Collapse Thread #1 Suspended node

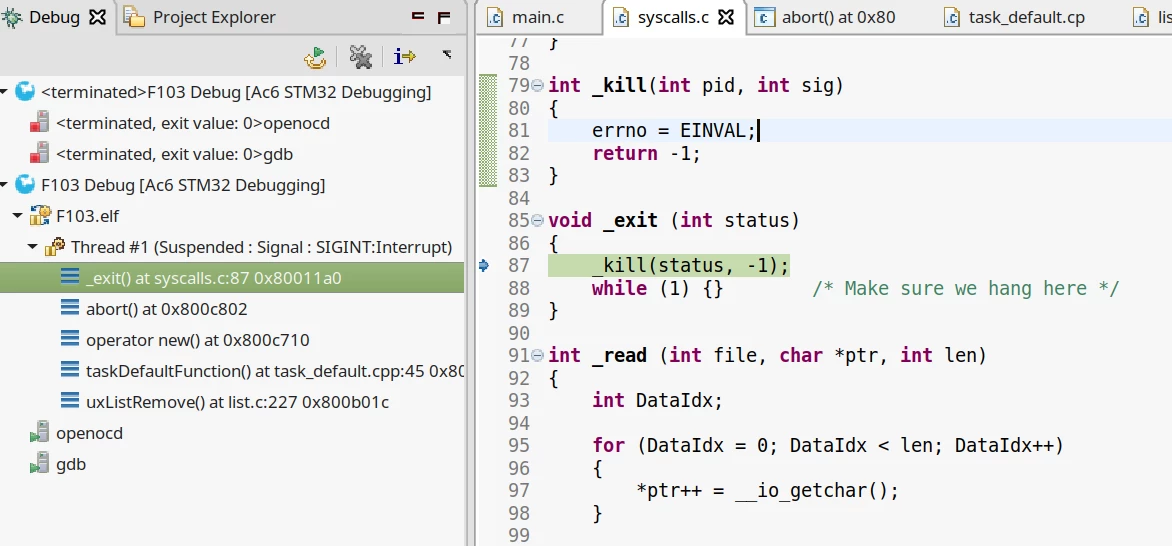click(32, 247)
